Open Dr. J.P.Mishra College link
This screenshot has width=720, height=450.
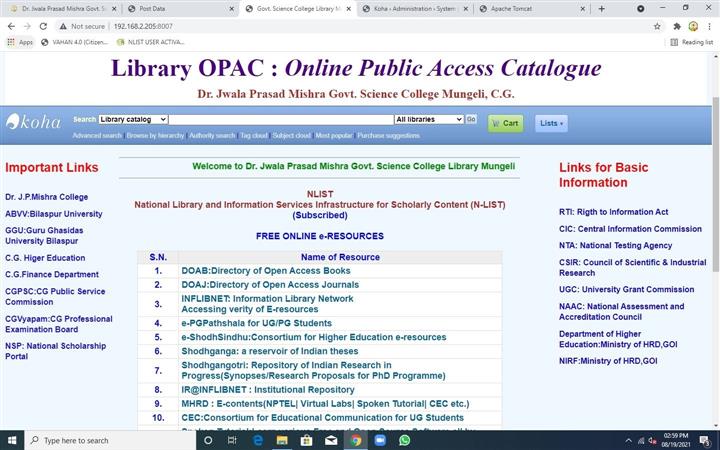[46, 197]
